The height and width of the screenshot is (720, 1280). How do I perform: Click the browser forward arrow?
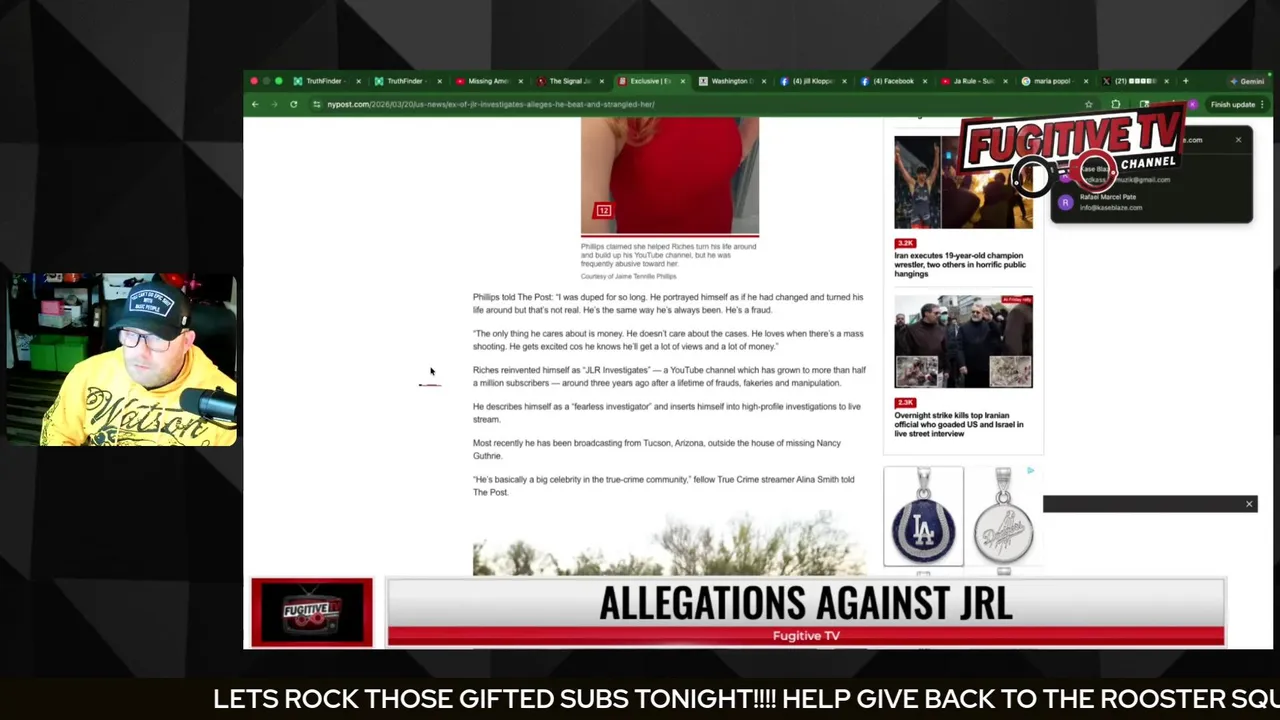(274, 104)
